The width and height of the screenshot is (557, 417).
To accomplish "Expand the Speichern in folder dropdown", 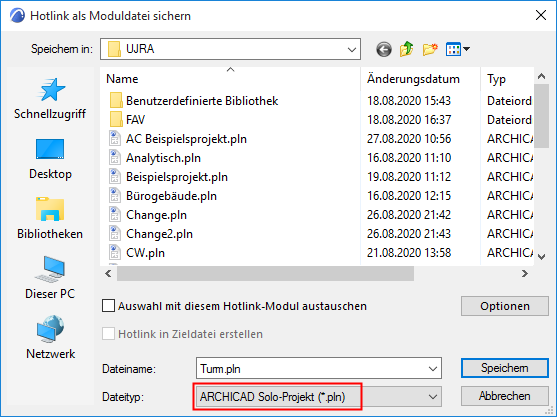I will pyautogui.click(x=352, y=49).
